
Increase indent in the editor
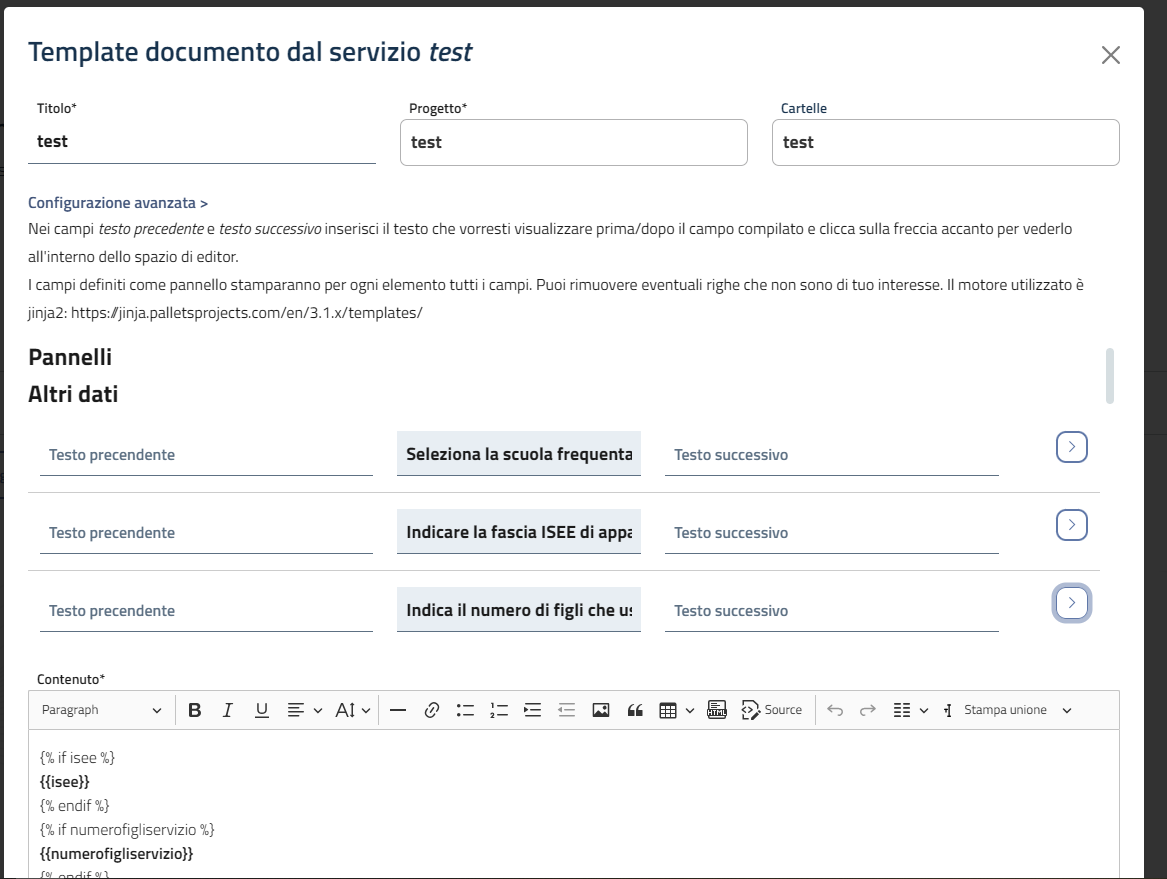tap(533, 710)
